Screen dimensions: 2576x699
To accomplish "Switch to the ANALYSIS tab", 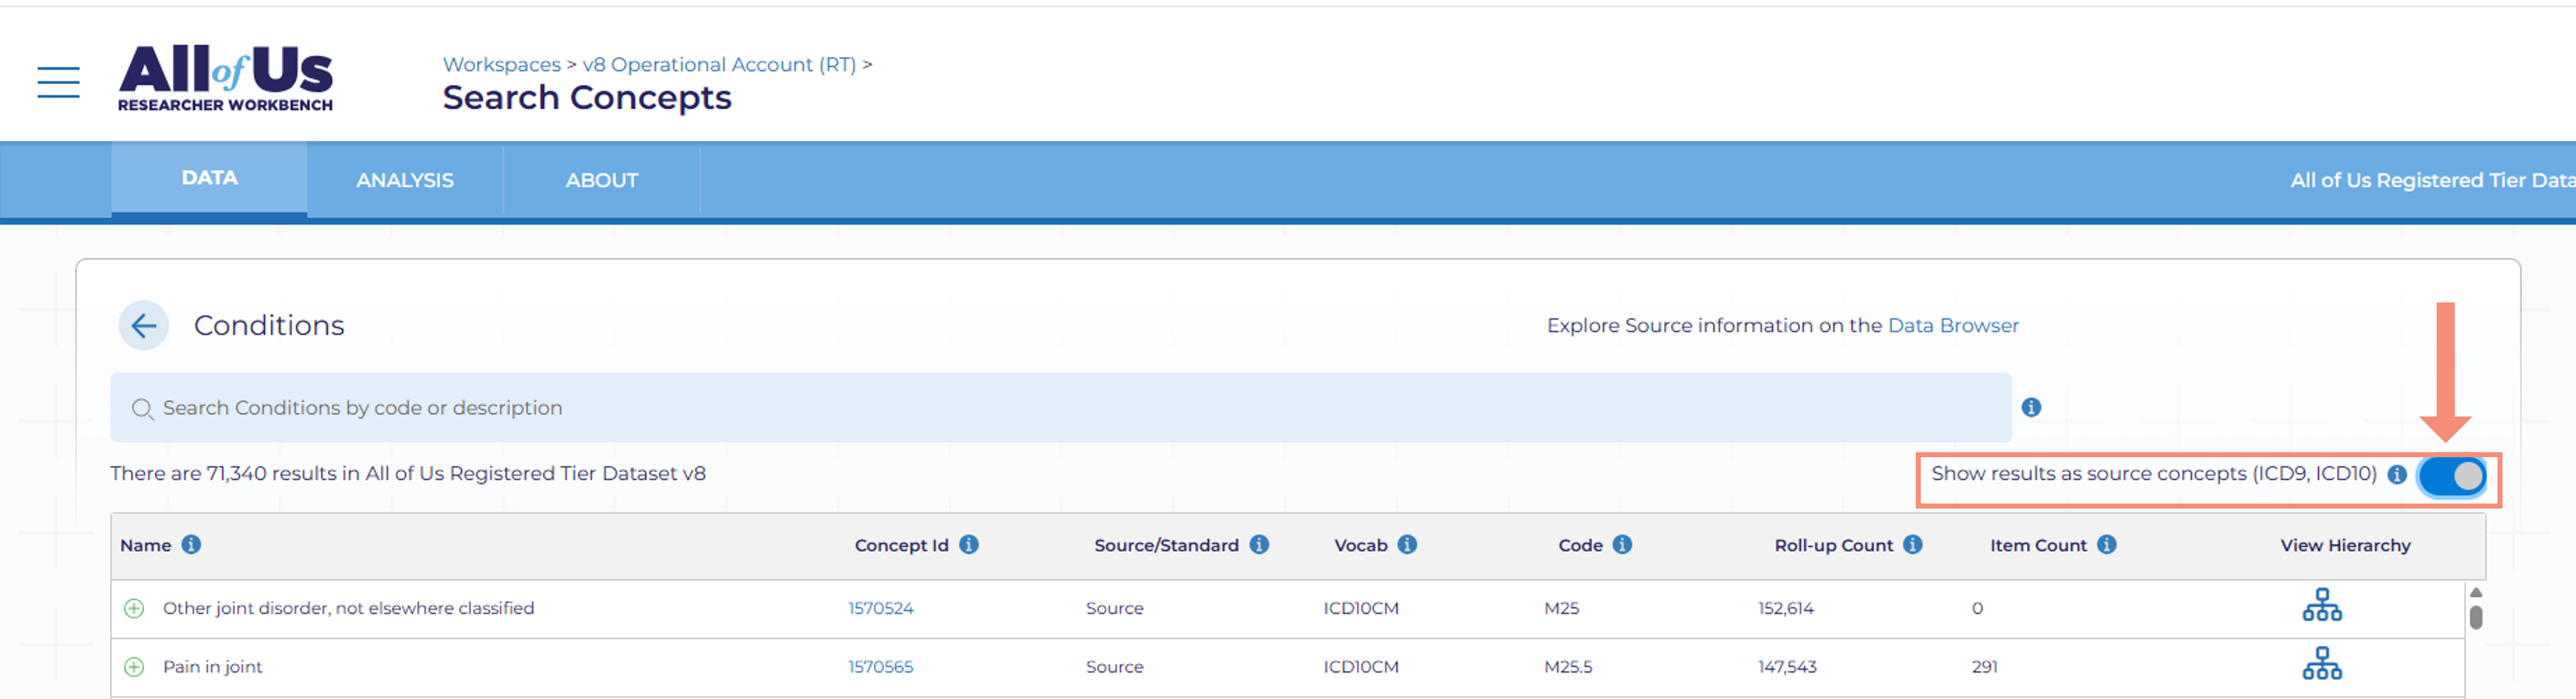I will 404,180.
